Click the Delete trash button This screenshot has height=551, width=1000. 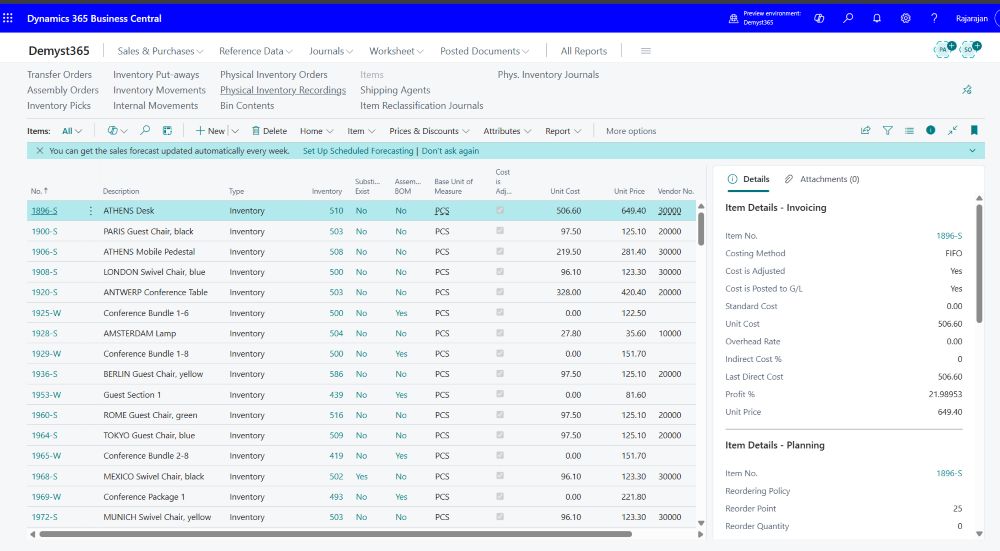pos(269,131)
